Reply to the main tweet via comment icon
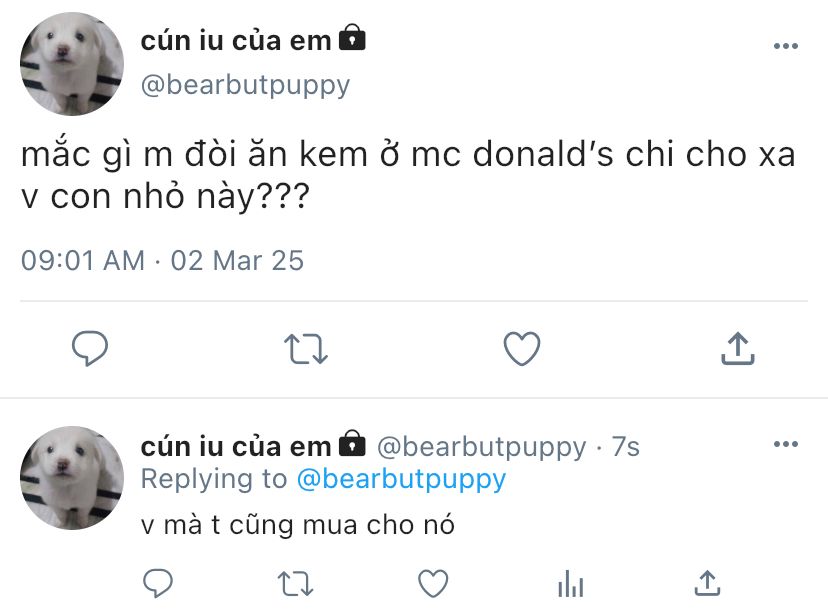Viewport: 828px width, 615px height. click(x=90, y=348)
